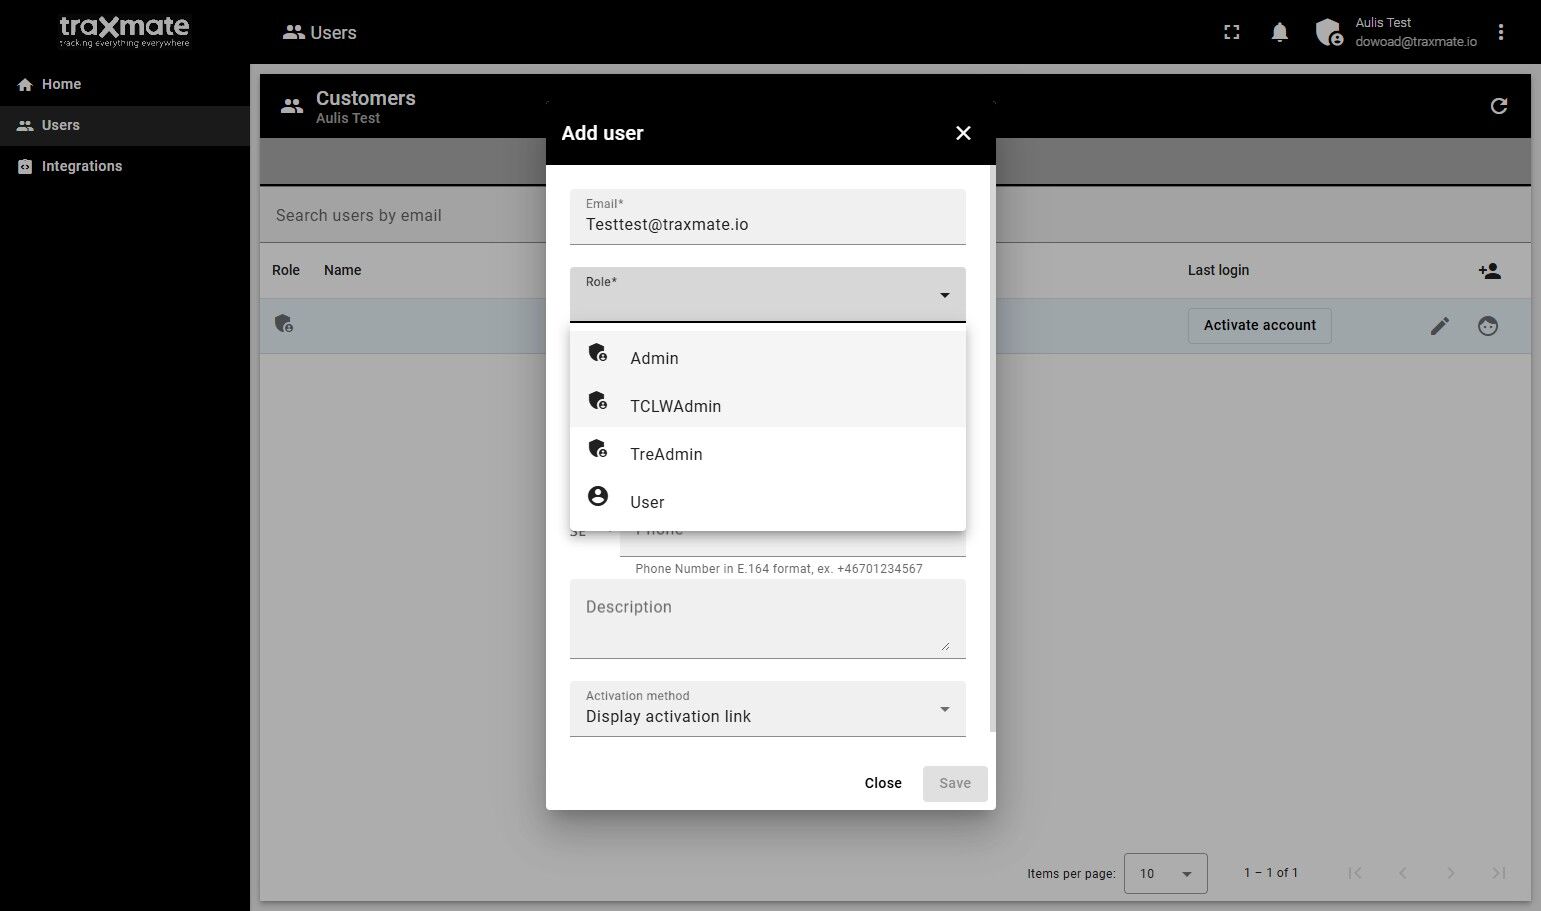This screenshot has height=911, width=1541.
Task: Click the TCLWAdmin role shield icon
Action: [x=598, y=400]
